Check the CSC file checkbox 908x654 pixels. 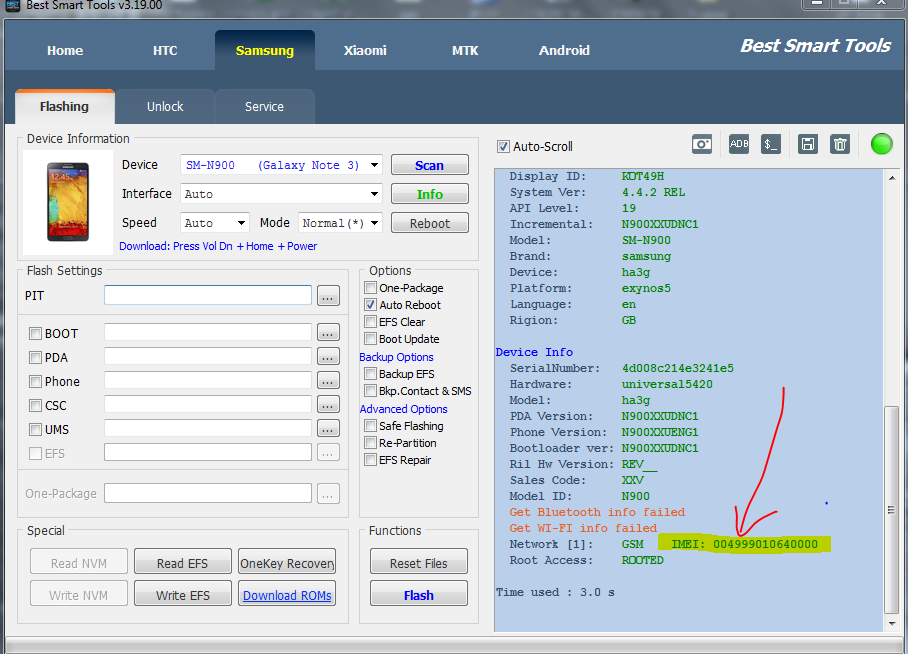[x=35, y=405]
